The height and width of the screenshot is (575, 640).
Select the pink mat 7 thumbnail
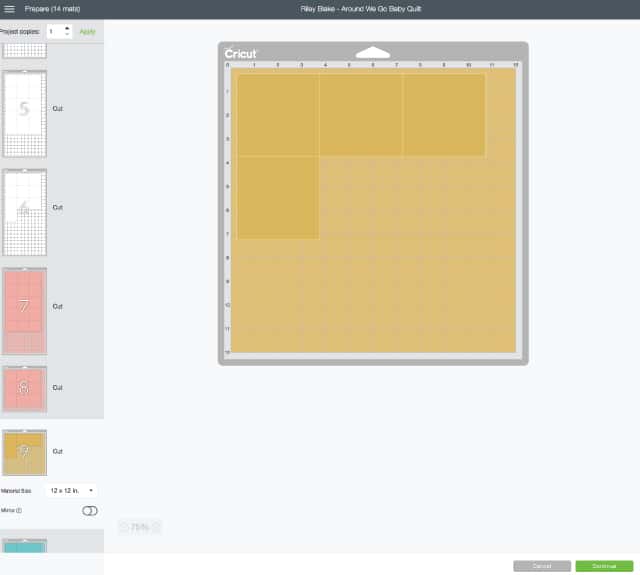point(24,311)
